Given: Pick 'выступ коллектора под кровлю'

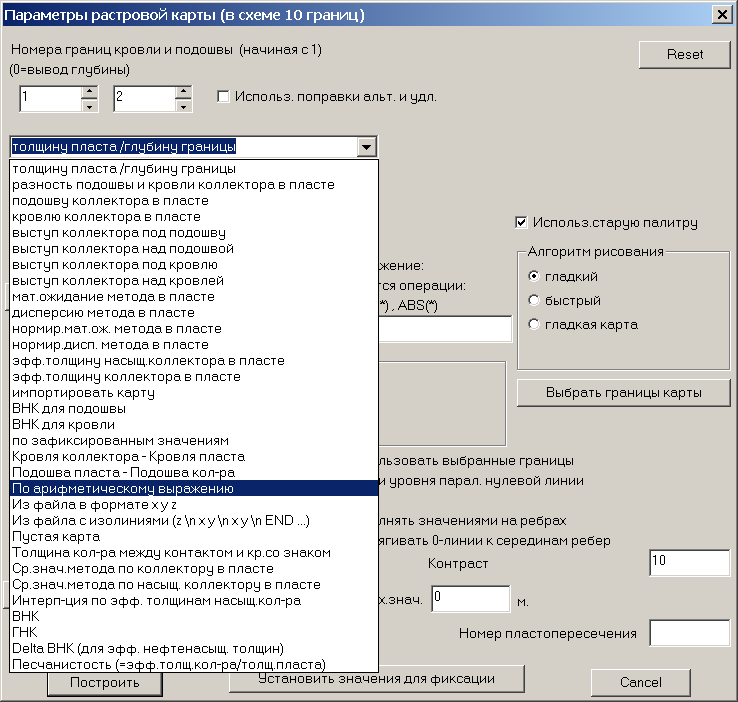Looking at the screenshot, I should click(194, 264).
